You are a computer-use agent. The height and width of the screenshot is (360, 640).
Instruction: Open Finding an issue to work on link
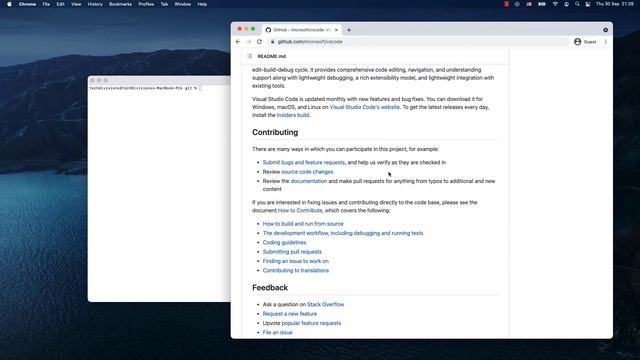pyautogui.click(x=296, y=261)
